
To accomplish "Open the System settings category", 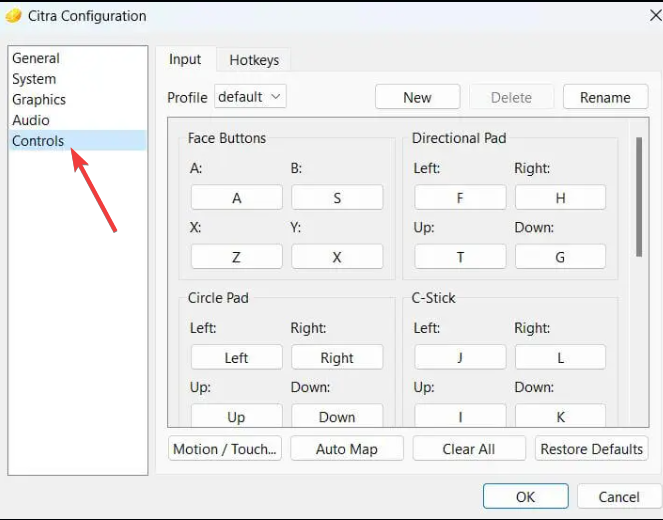I will tap(34, 79).
